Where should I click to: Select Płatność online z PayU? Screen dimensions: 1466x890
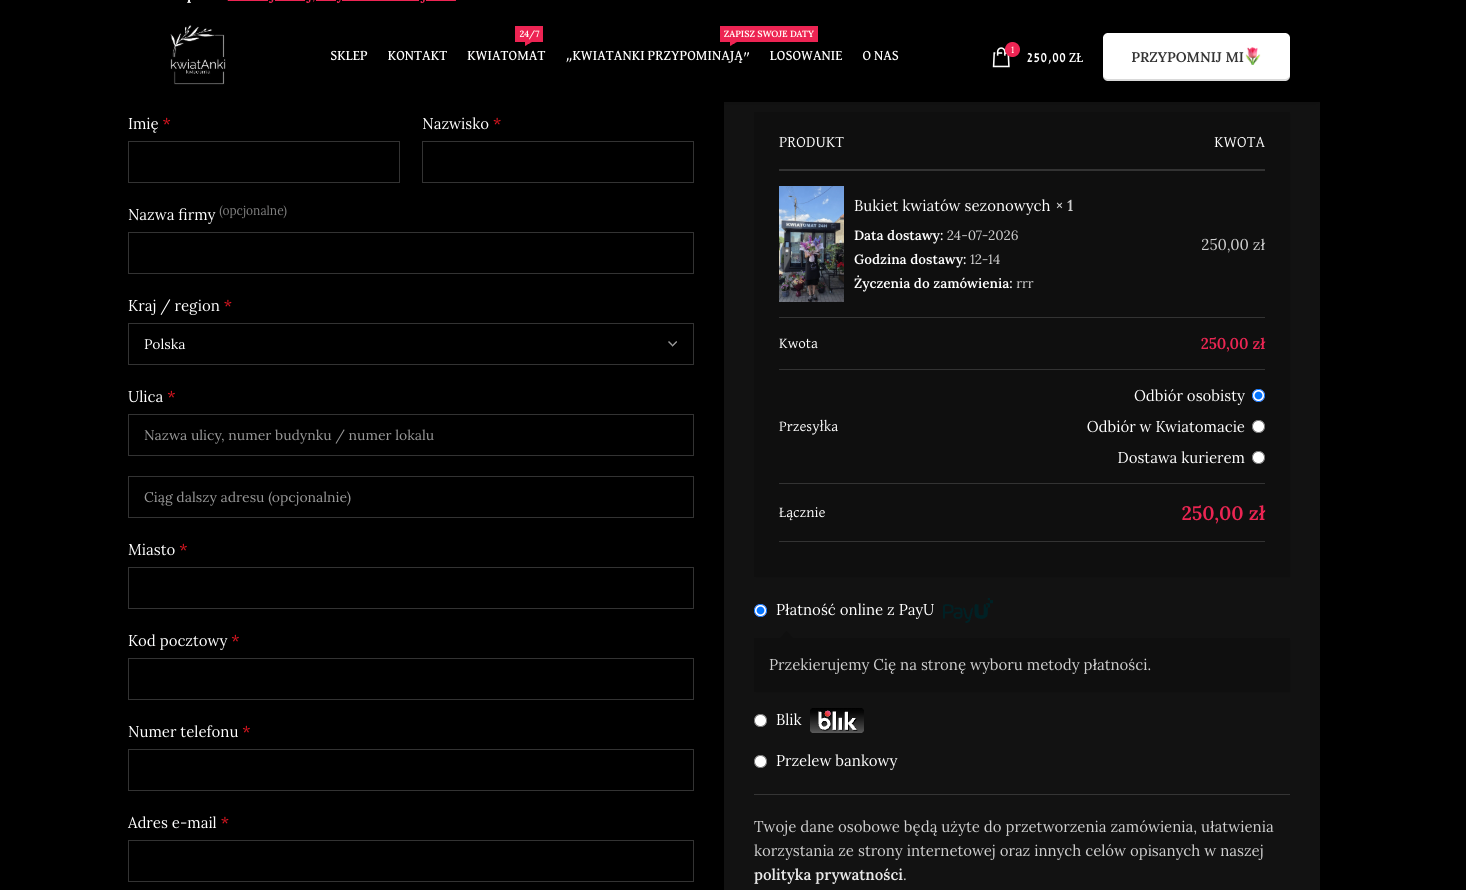tap(760, 610)
